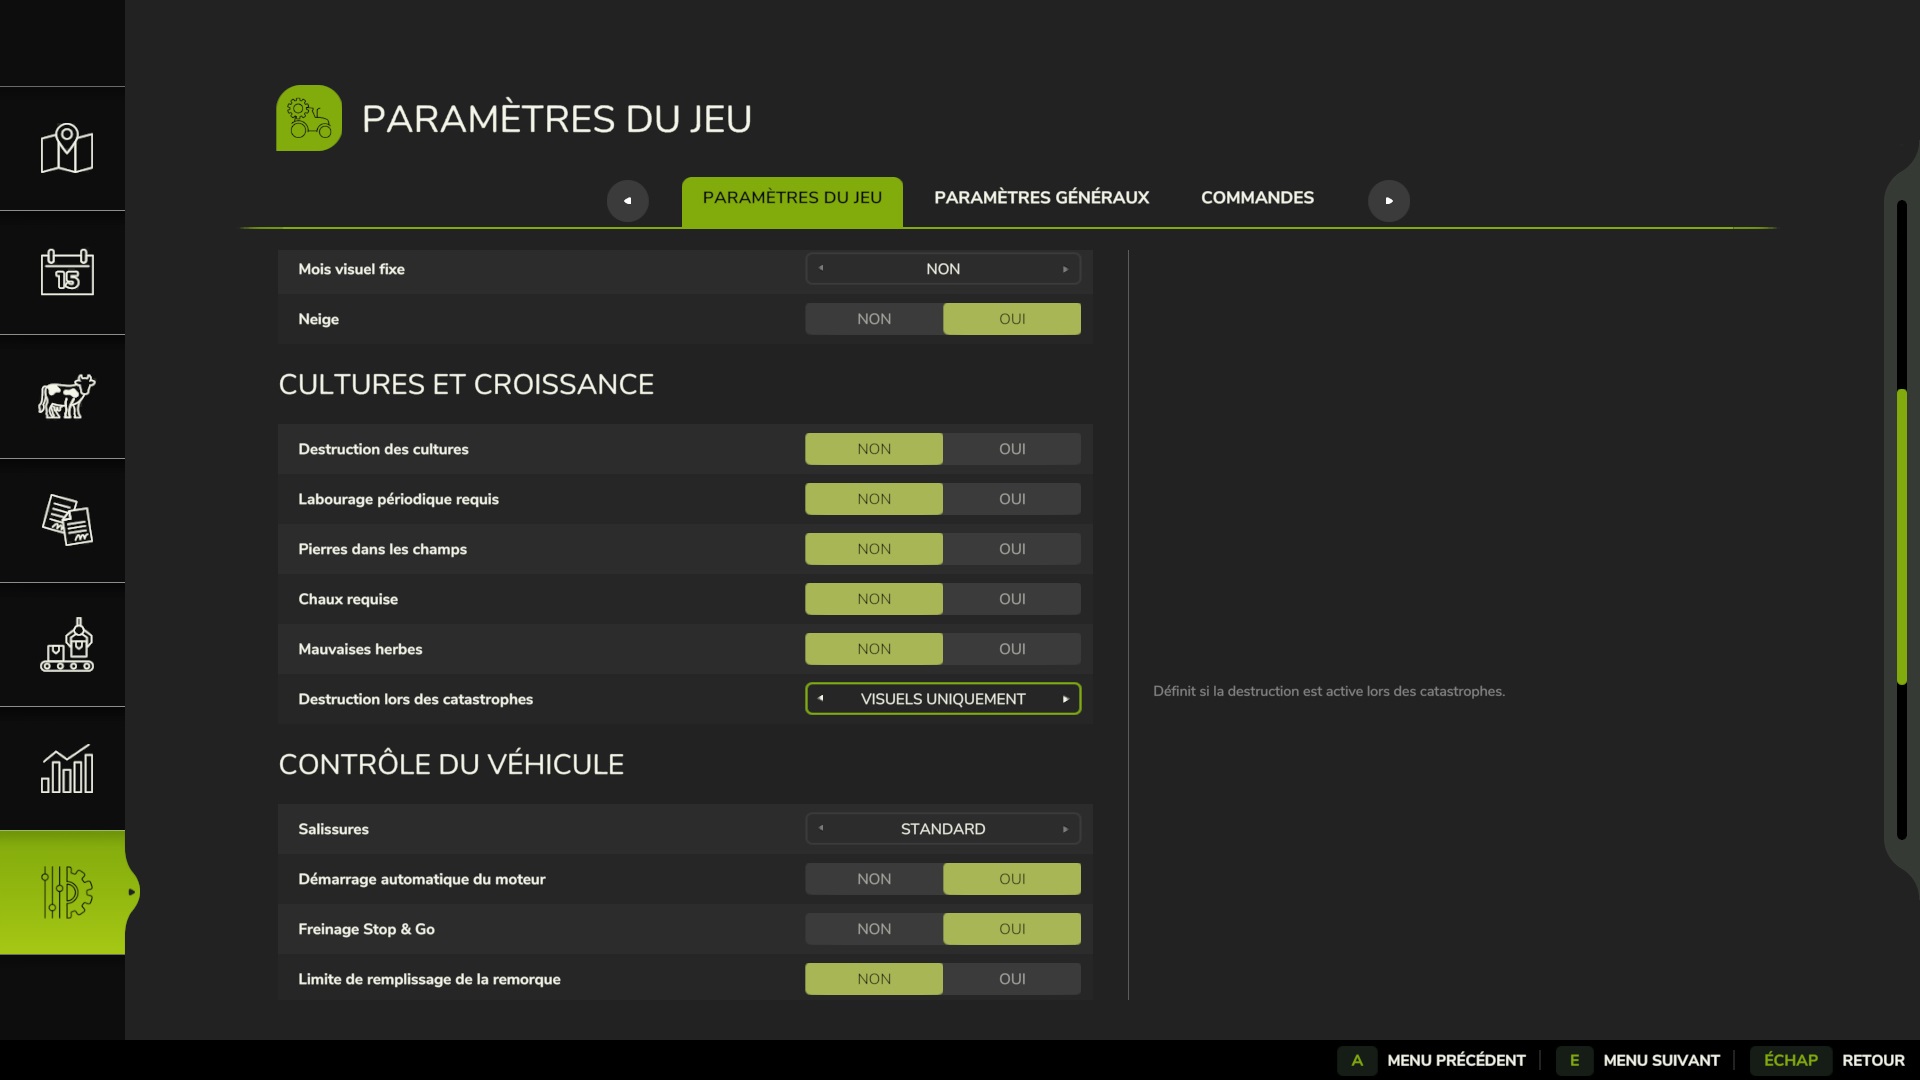Click the ÉCHAP key icon
This screenshot has width=1920, height=1080.
pyautogui.click(x=1791, y=1060)
